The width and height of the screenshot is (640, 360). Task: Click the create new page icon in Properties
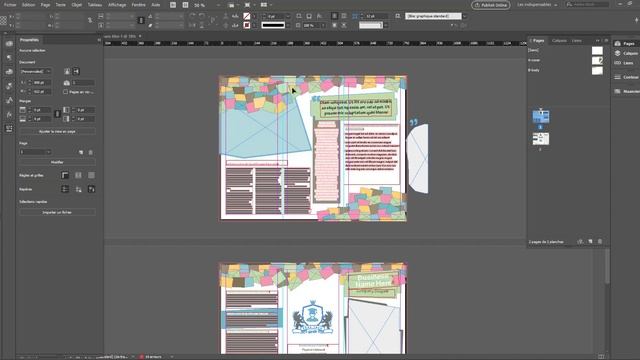tap(81, 152)
